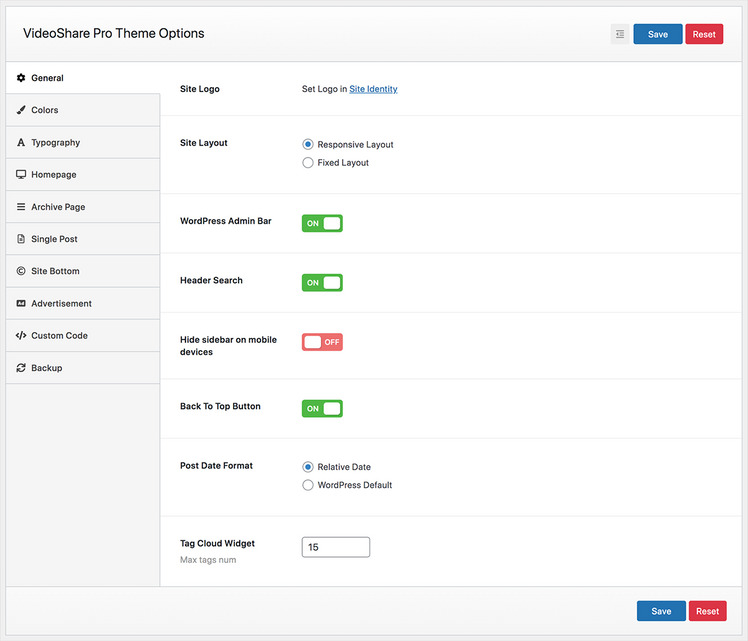Expand all sections with header icon

[620, 34]
